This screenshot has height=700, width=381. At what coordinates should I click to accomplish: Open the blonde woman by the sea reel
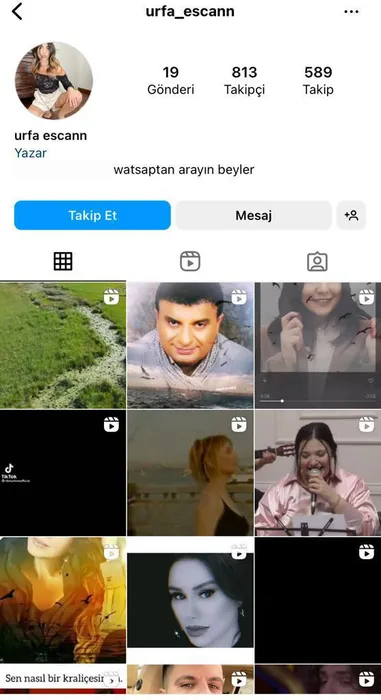point(190,473)
